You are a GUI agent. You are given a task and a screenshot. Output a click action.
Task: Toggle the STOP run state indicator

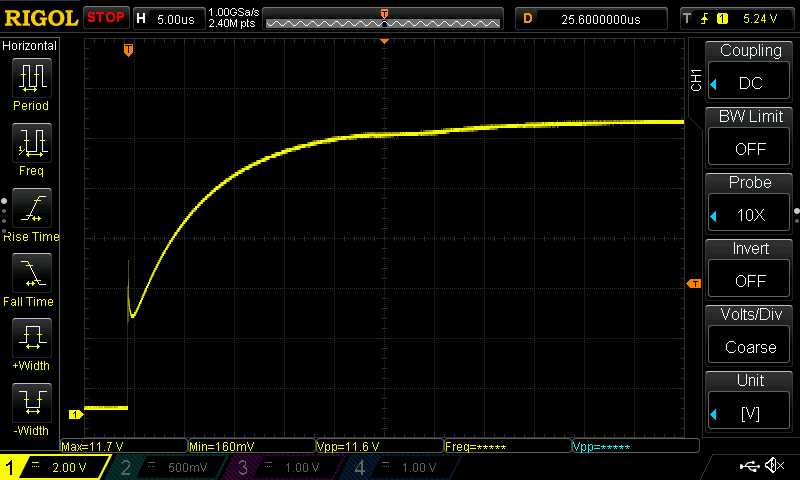[x=105, y=17]
